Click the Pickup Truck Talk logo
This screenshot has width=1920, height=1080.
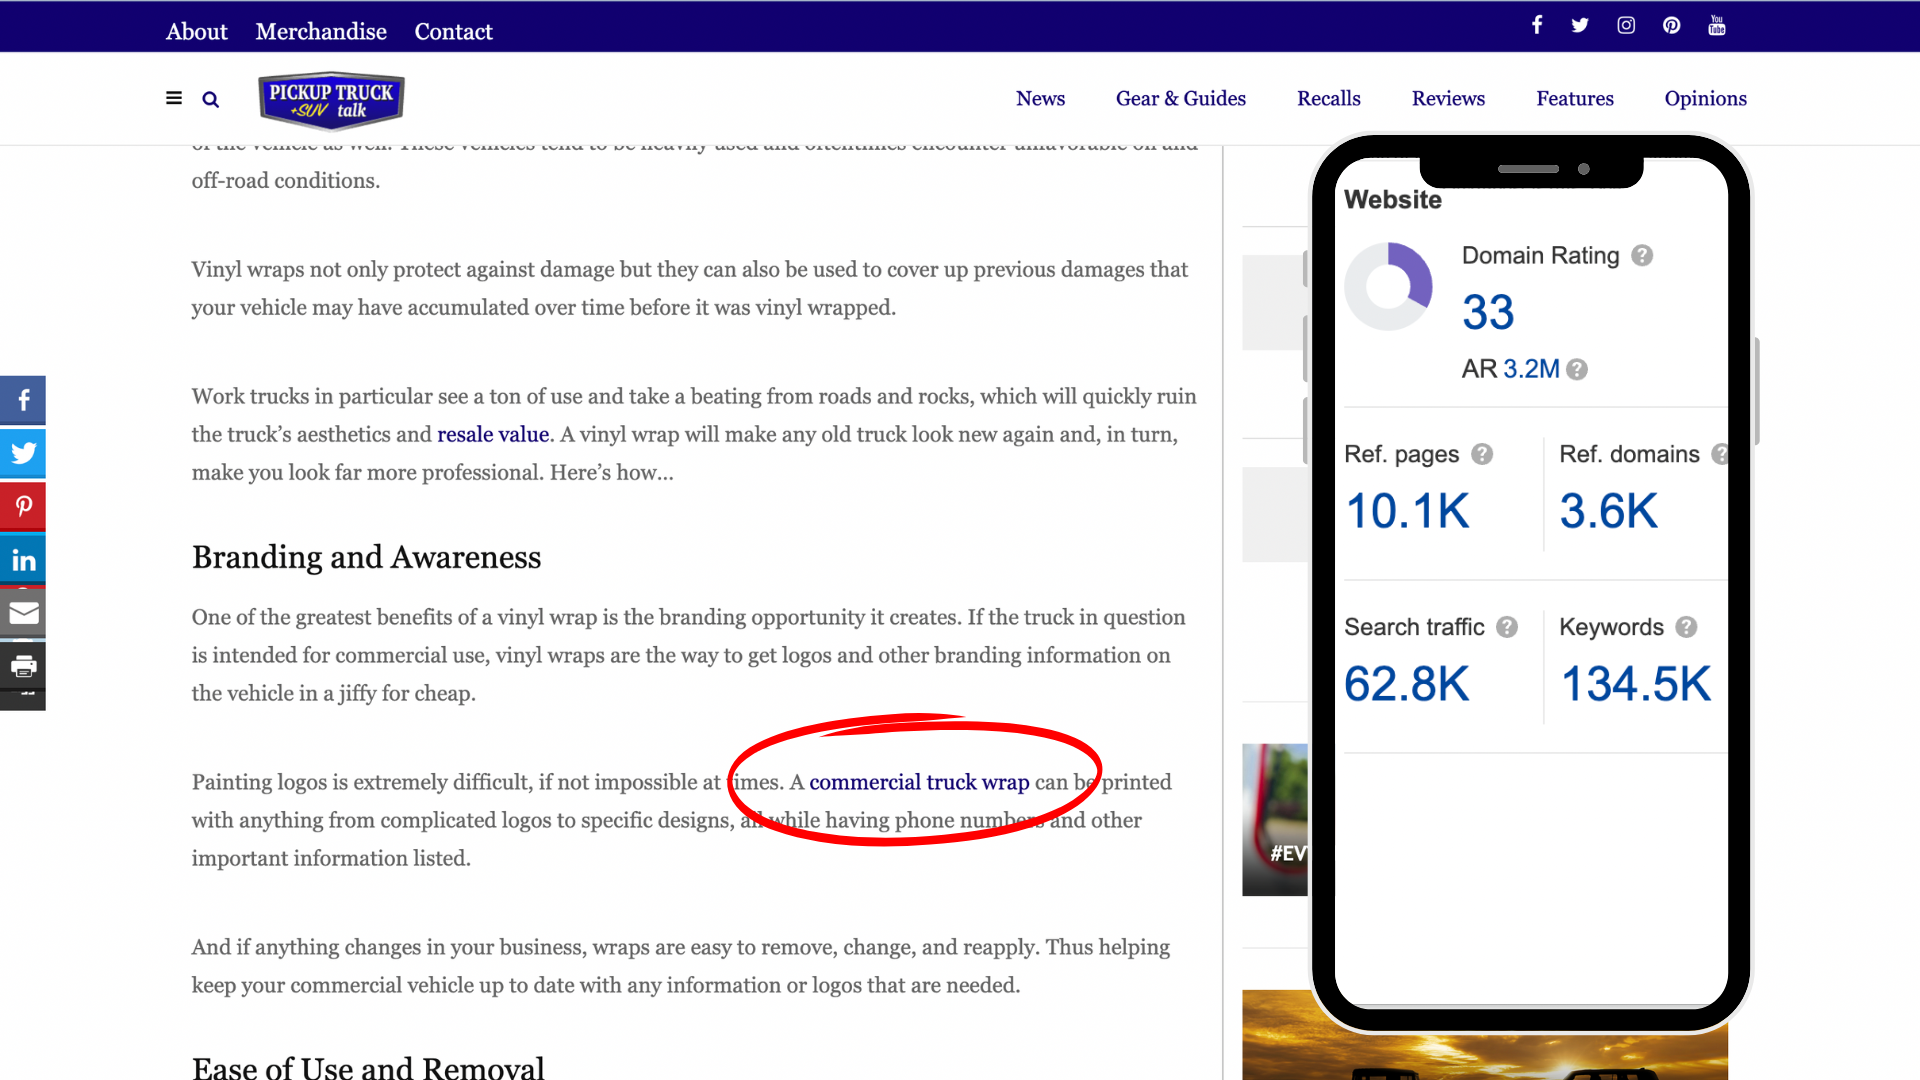point(331,100)
